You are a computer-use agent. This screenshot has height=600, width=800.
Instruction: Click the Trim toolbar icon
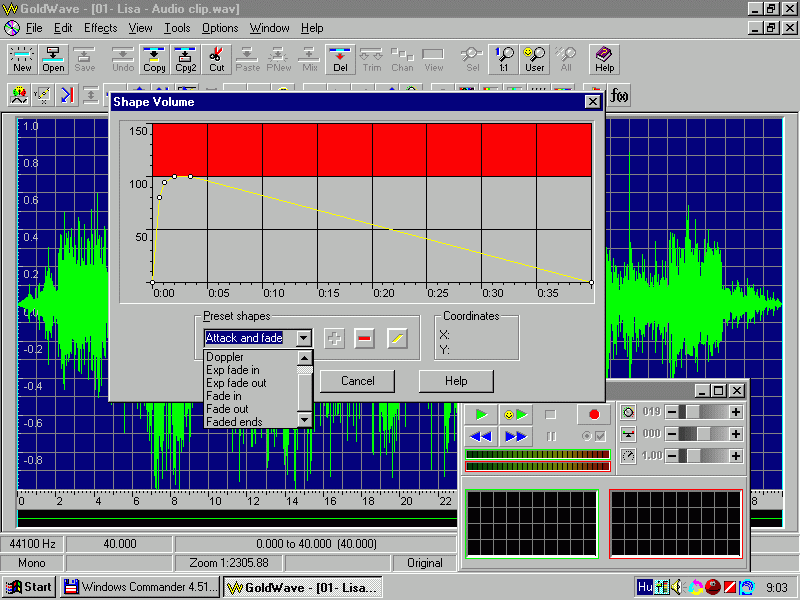coord(371,60)
